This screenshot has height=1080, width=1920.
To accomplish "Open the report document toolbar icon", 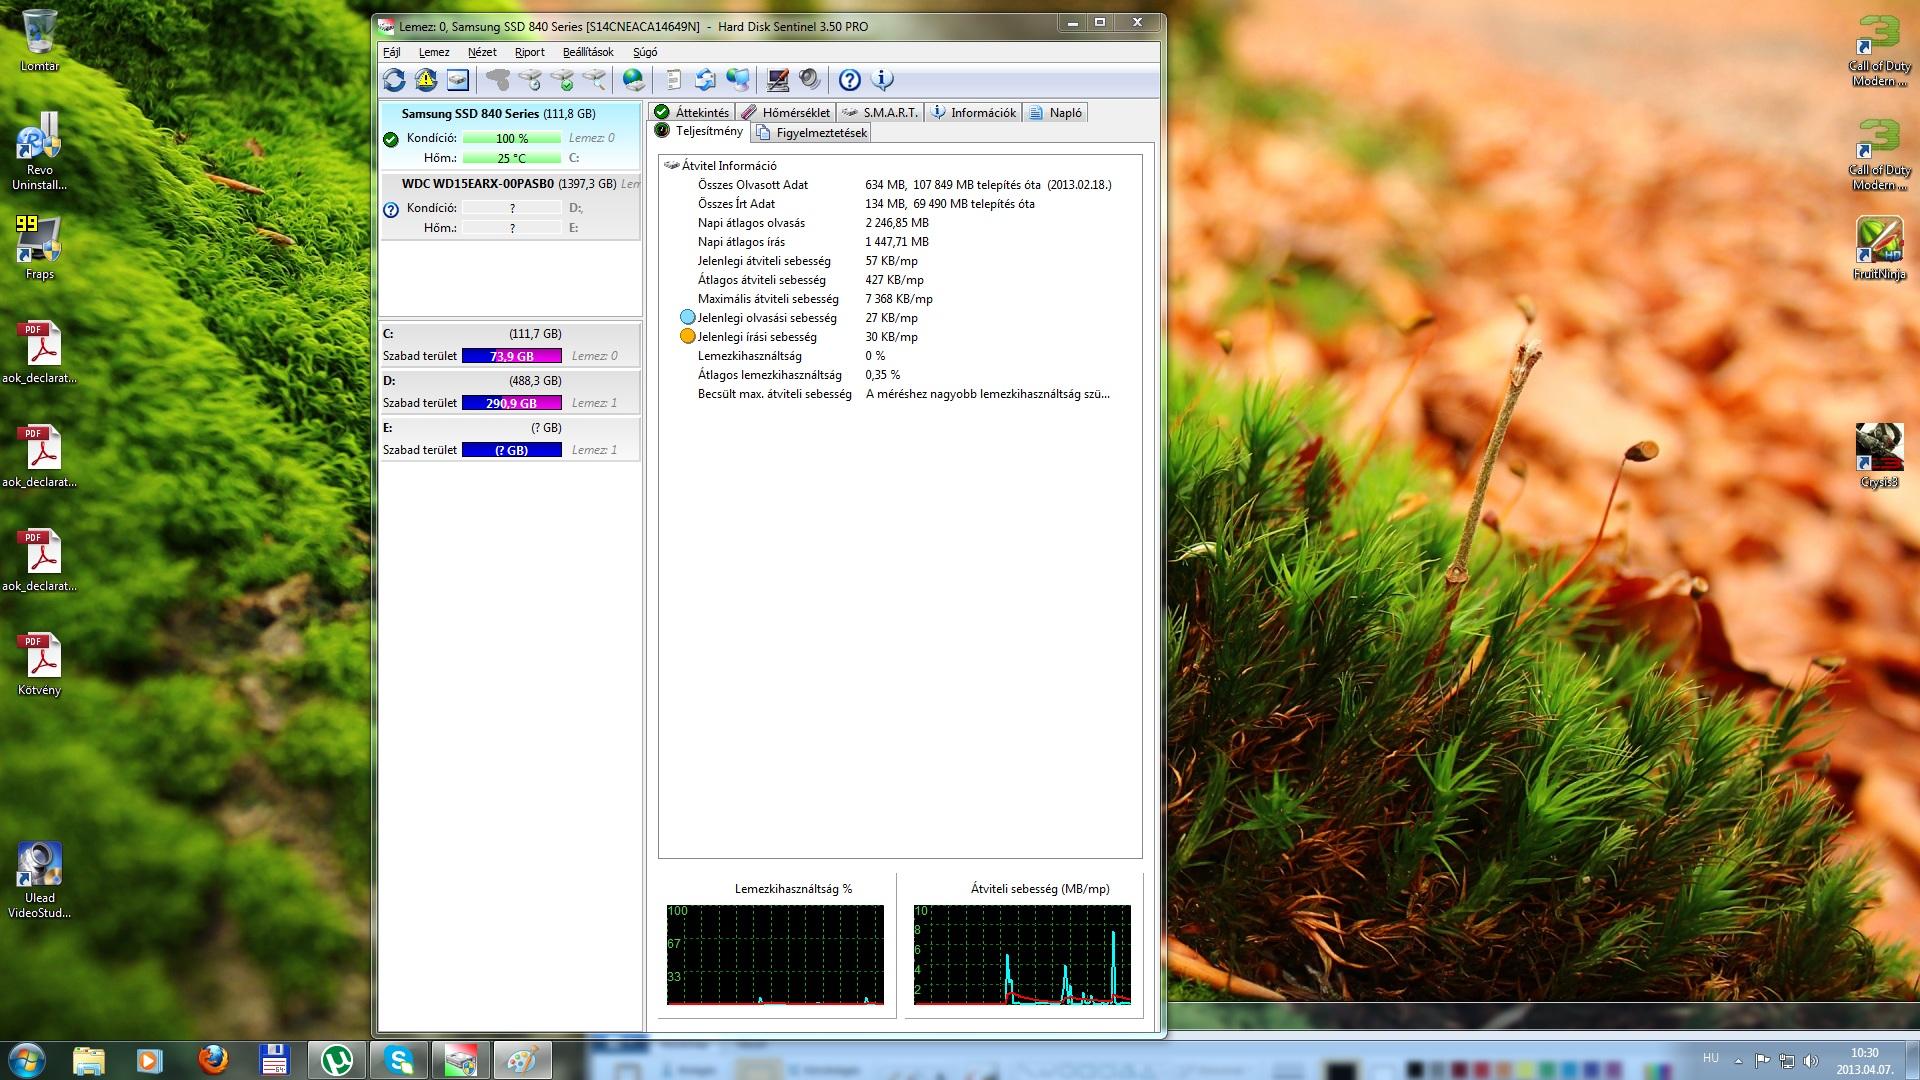I will [673, 80].
